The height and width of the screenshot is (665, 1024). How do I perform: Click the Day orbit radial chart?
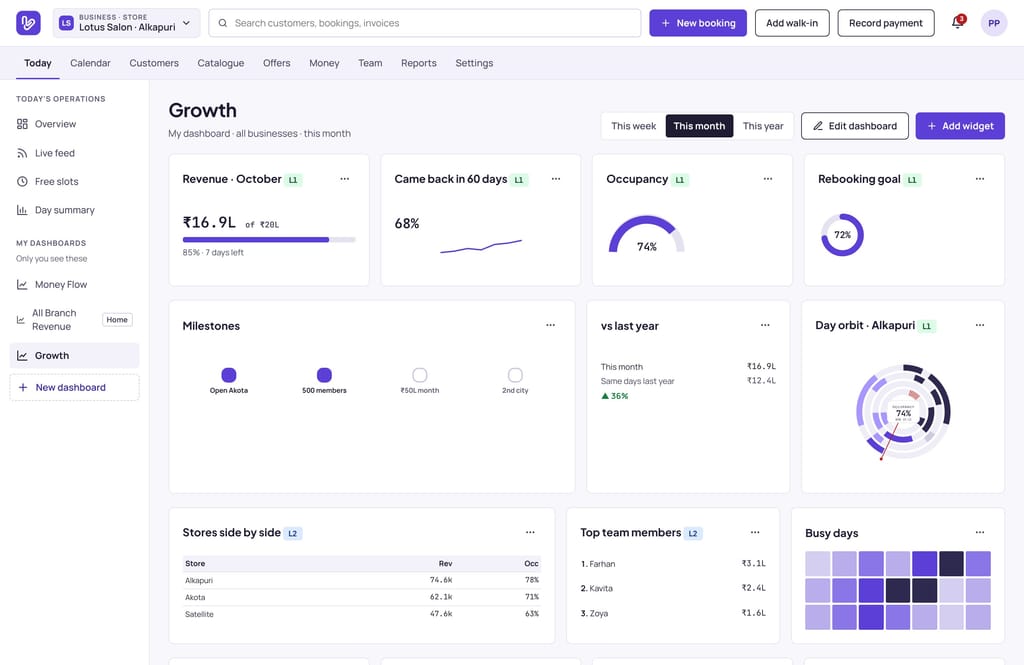click(903, 412)
